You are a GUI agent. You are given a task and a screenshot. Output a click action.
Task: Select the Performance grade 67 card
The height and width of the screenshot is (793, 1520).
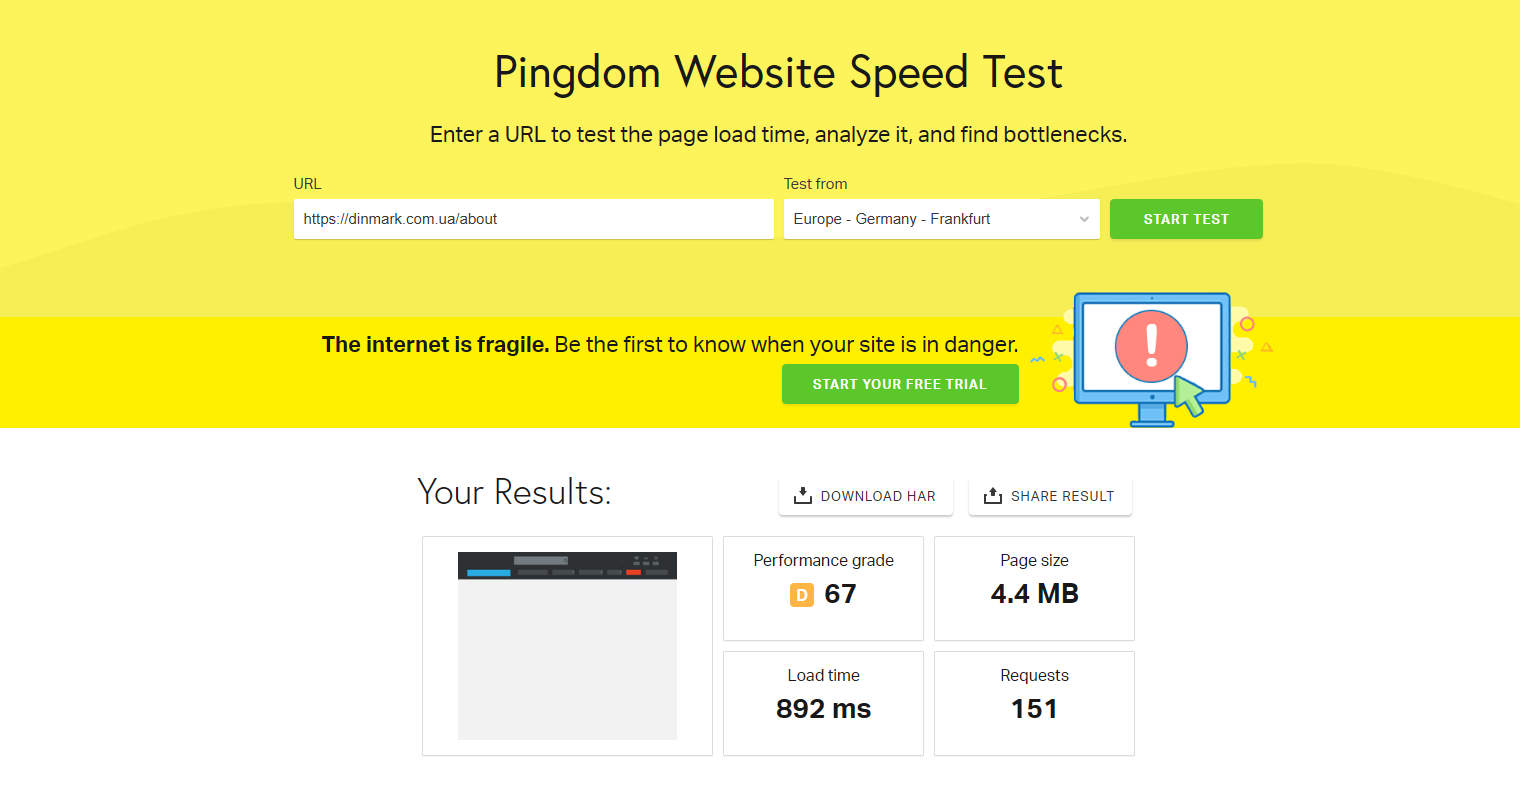(823, 588)
